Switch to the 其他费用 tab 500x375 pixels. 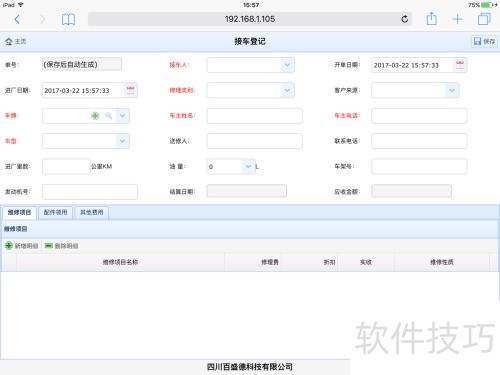pos(92,212)
